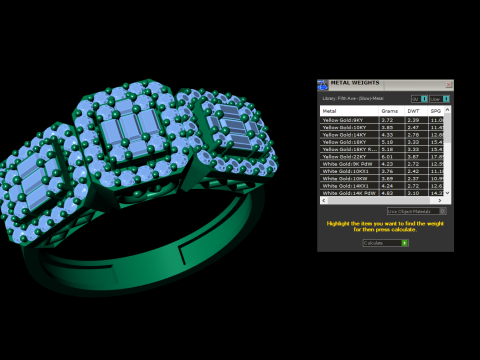Sort by the Metal column header
This screenshot has width=480, height=360.
tap(349, 111)
